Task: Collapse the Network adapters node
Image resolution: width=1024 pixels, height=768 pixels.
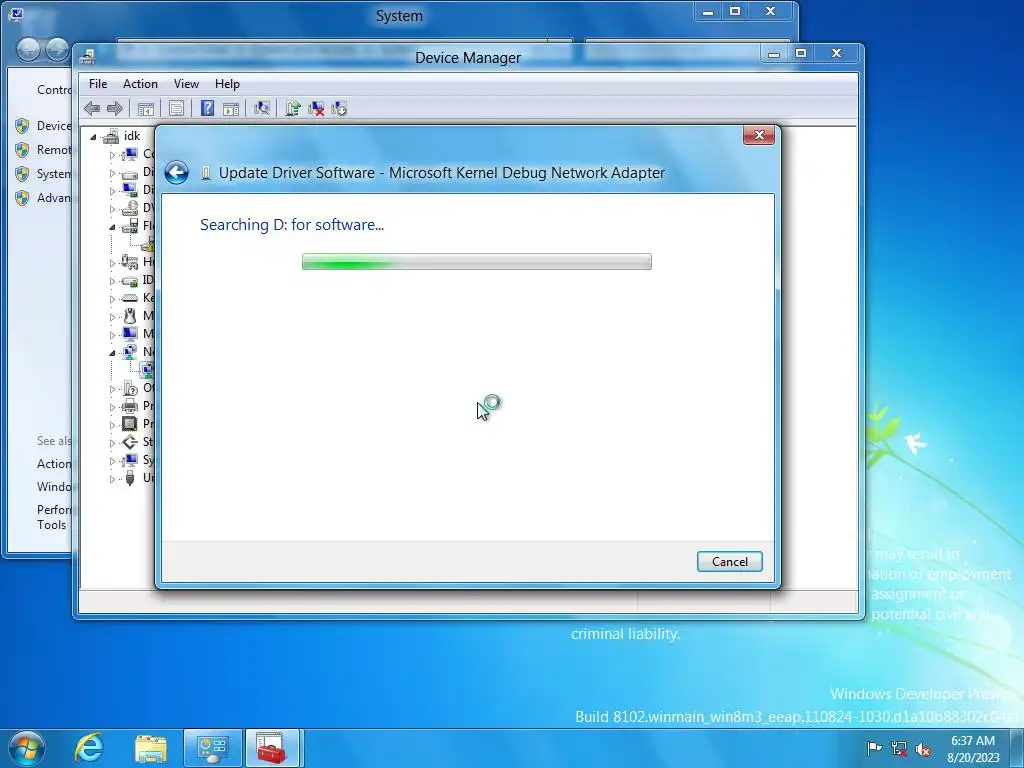Action: [112, 353]
